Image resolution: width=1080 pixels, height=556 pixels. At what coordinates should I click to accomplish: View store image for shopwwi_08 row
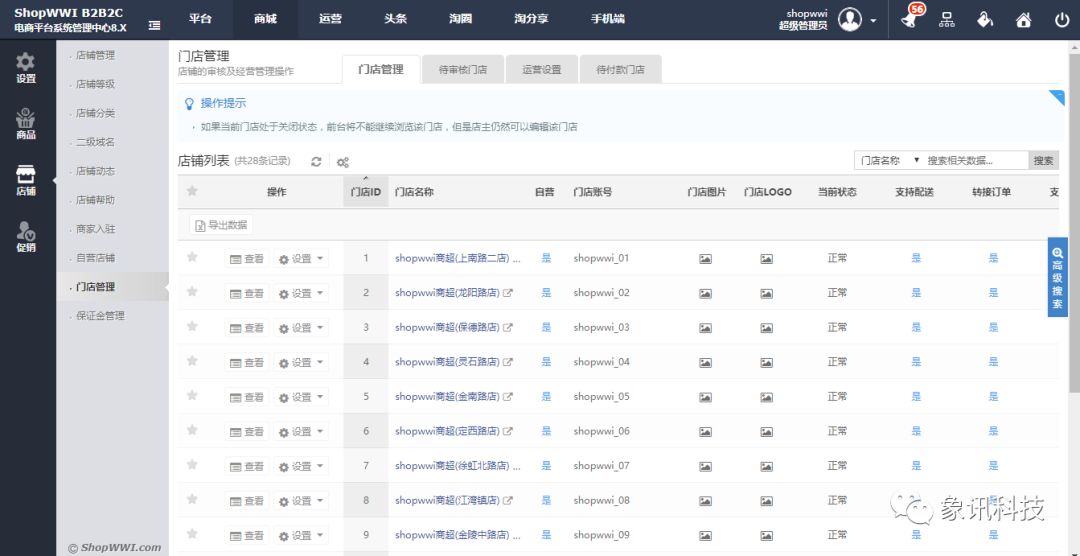pyautogui.click(x=705, y=501)
